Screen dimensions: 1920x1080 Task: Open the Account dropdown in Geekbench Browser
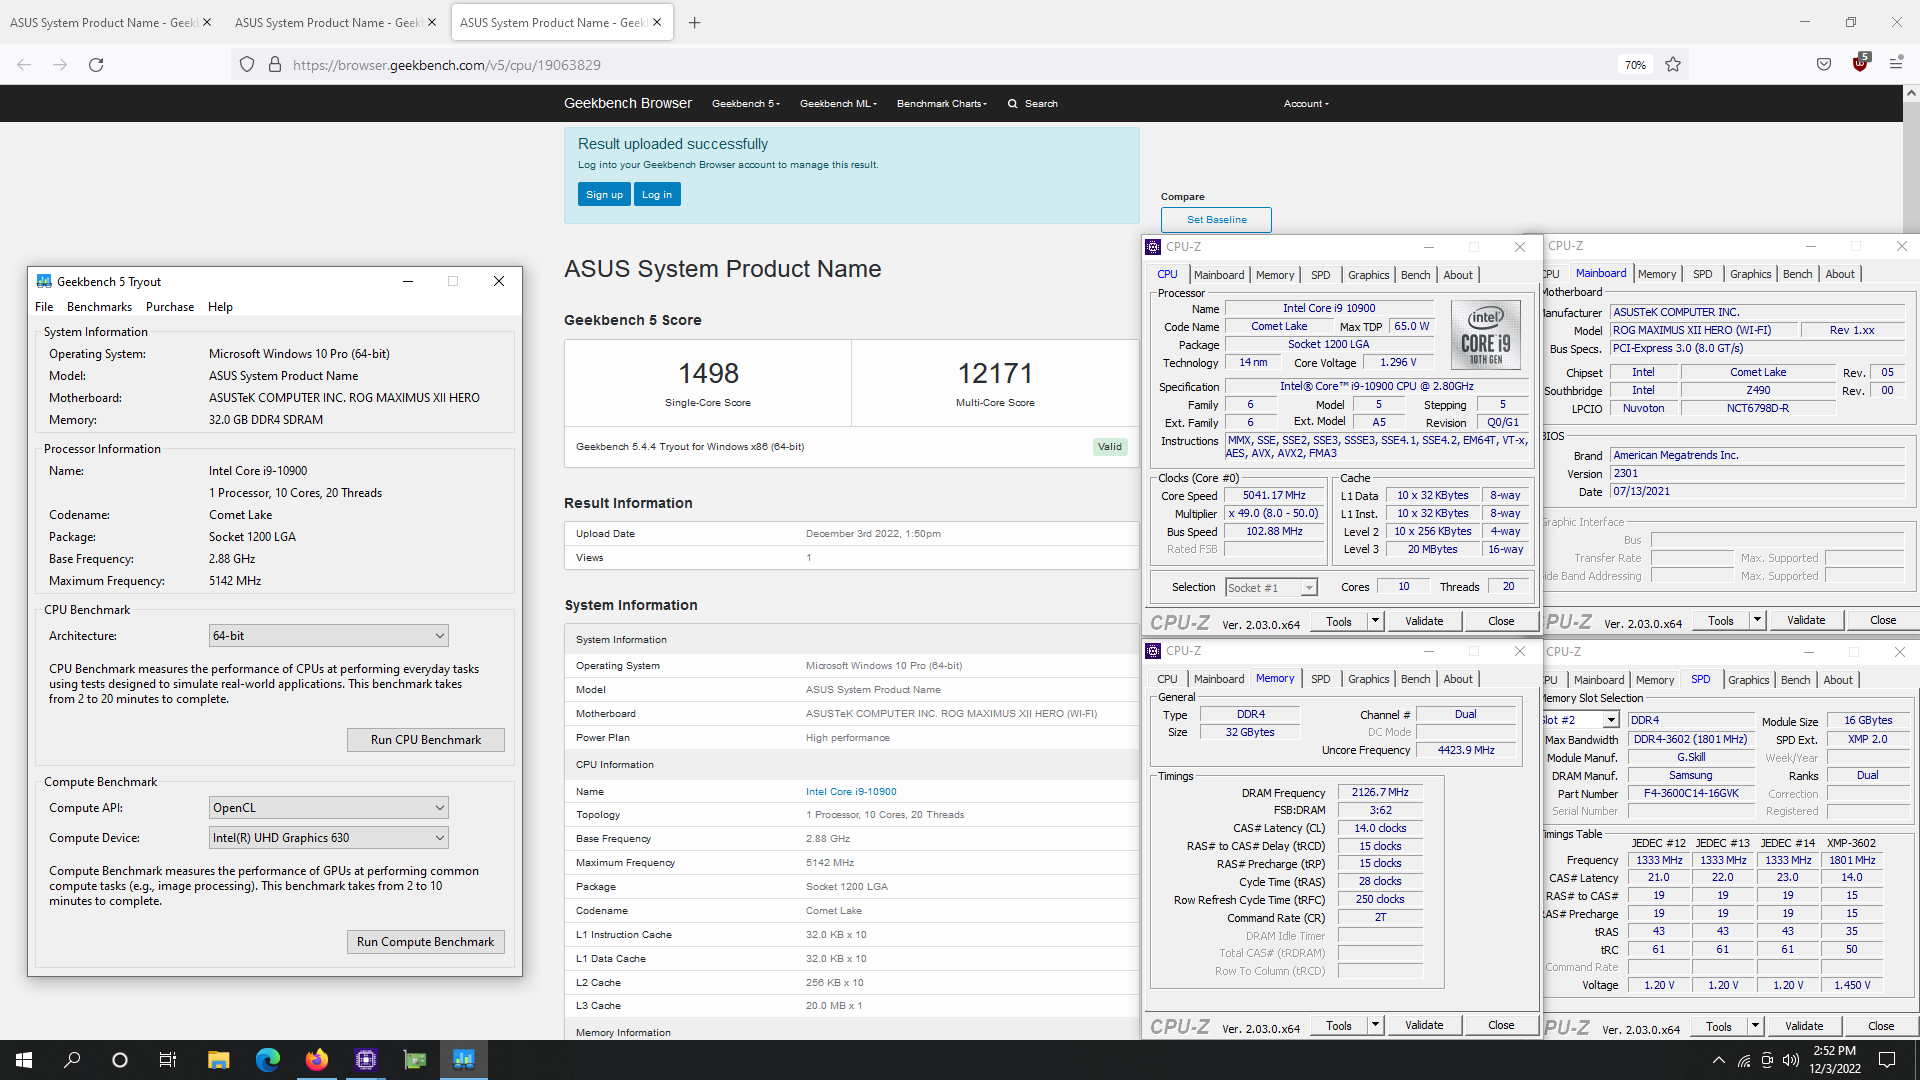[1306, 104]
